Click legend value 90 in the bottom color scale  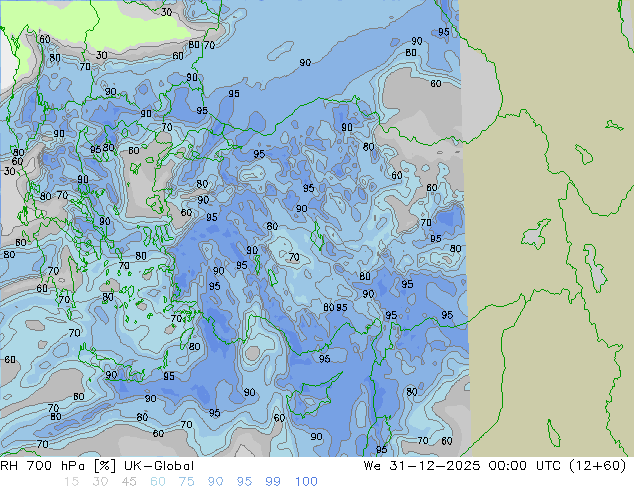[x=215, y=482]
